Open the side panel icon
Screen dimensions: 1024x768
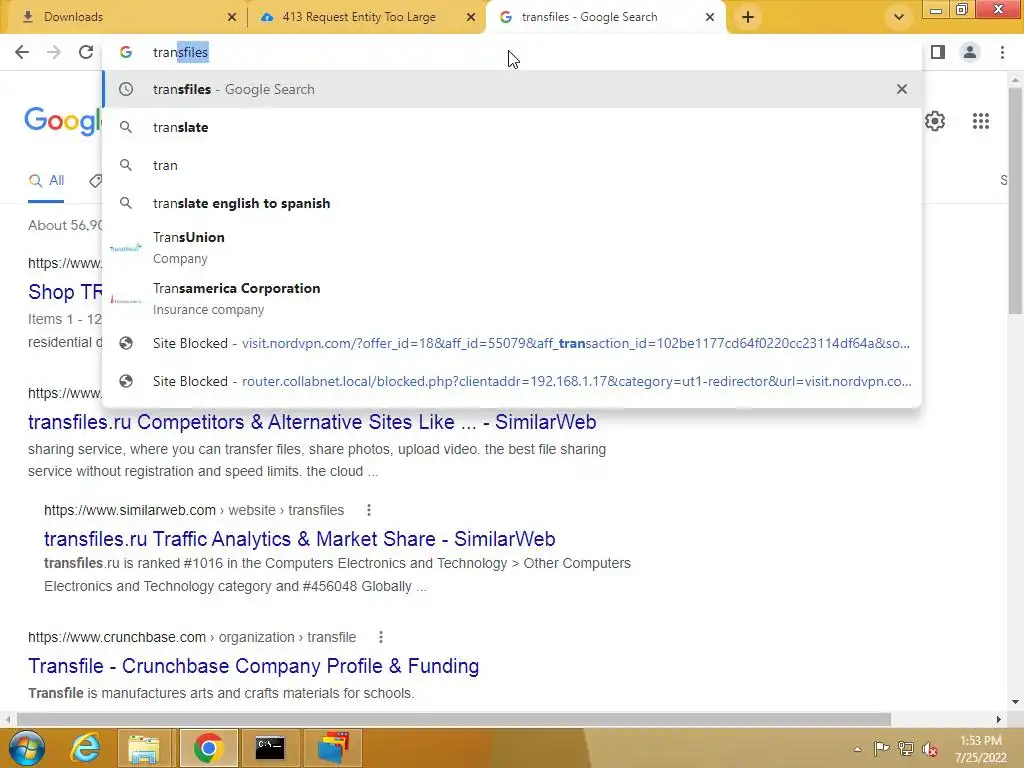point(938,52)
